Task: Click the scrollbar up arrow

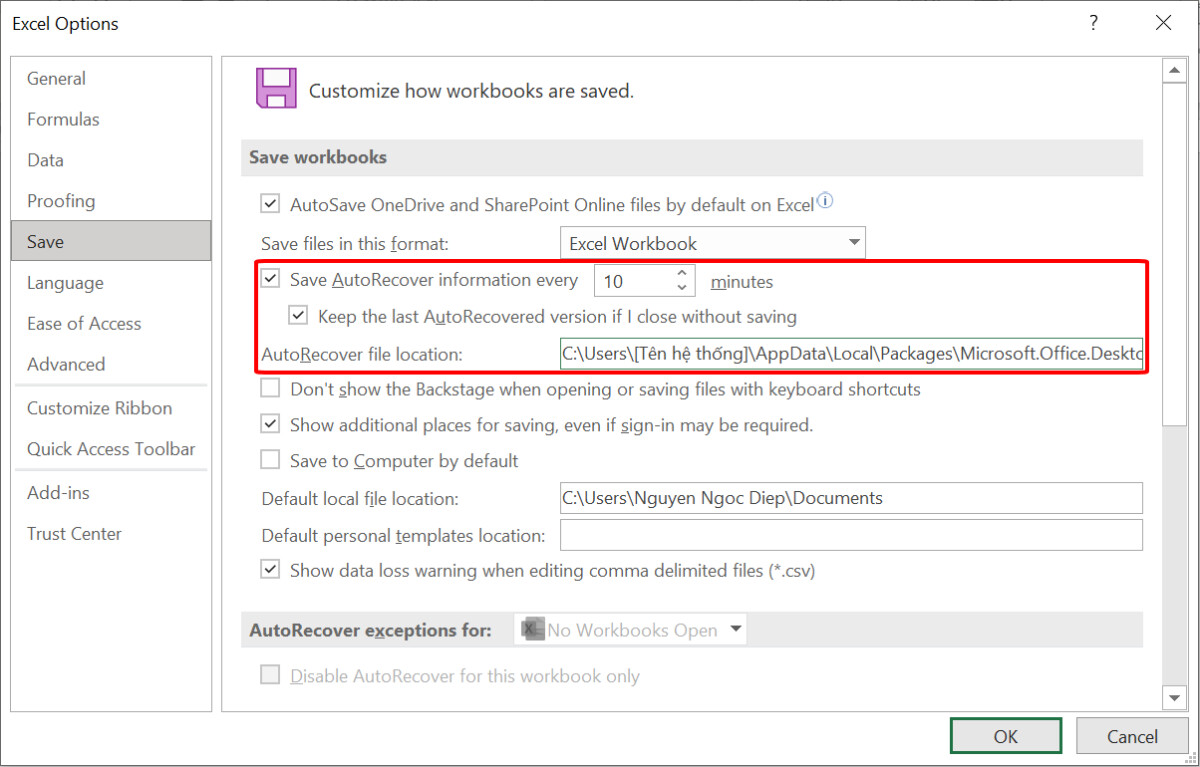Action: [1173, 70]
